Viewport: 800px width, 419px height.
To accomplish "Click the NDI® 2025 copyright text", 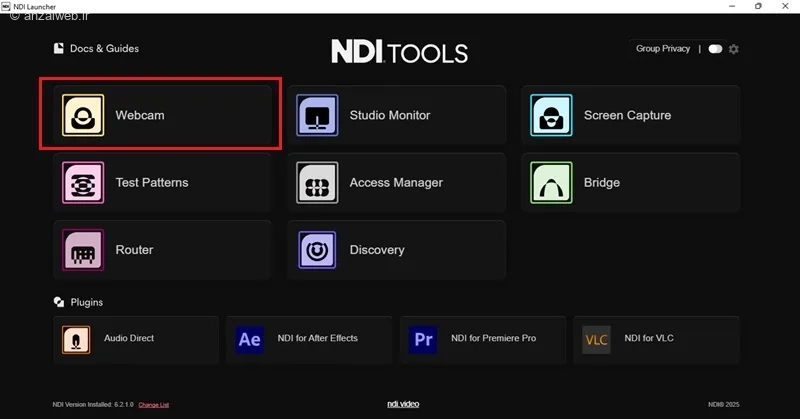I will [723, 404].
